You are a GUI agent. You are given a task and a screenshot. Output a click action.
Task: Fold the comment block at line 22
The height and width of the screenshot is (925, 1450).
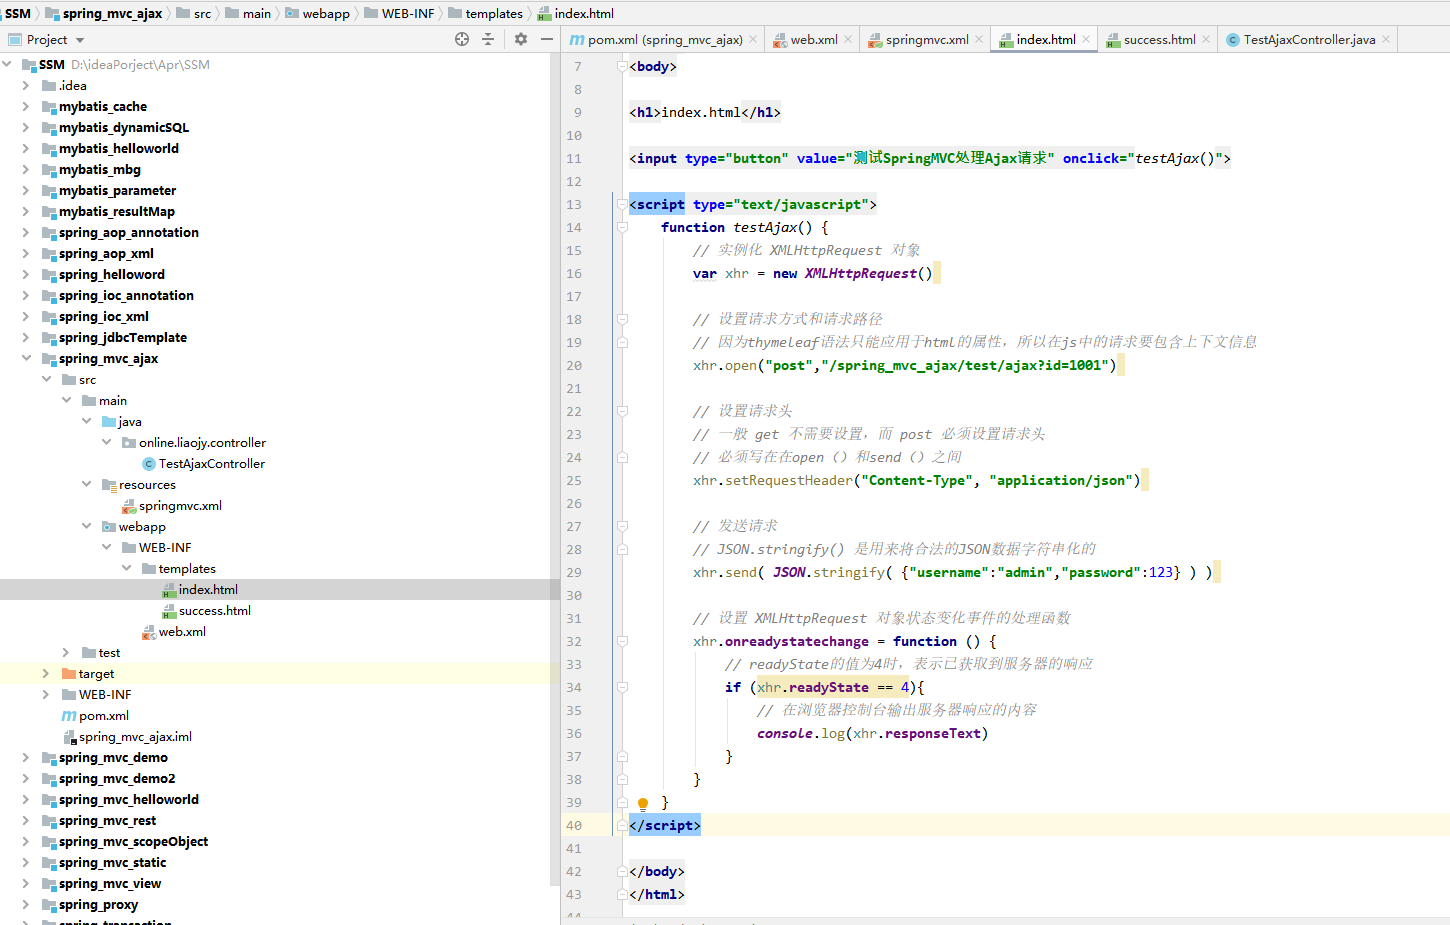click(x=622, y=411)
